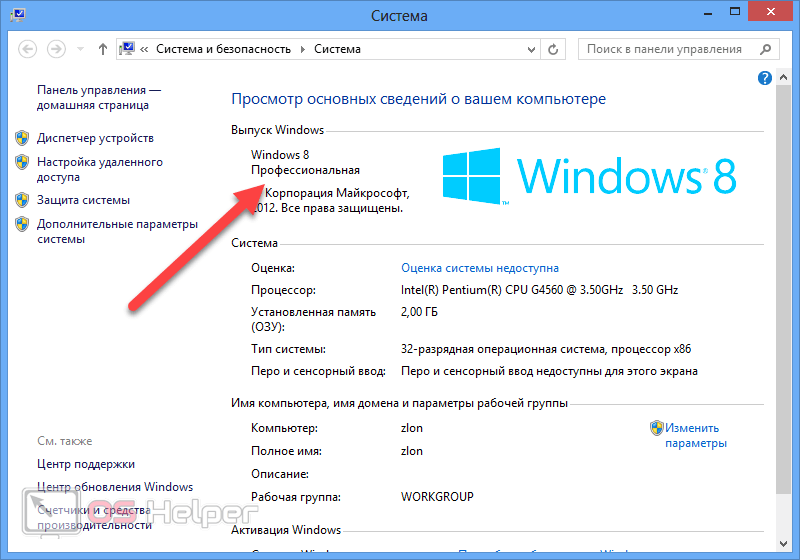Click the vertical scrollbar thumb
This screenshot has height=560, width=800.
[x=784, y=289]
